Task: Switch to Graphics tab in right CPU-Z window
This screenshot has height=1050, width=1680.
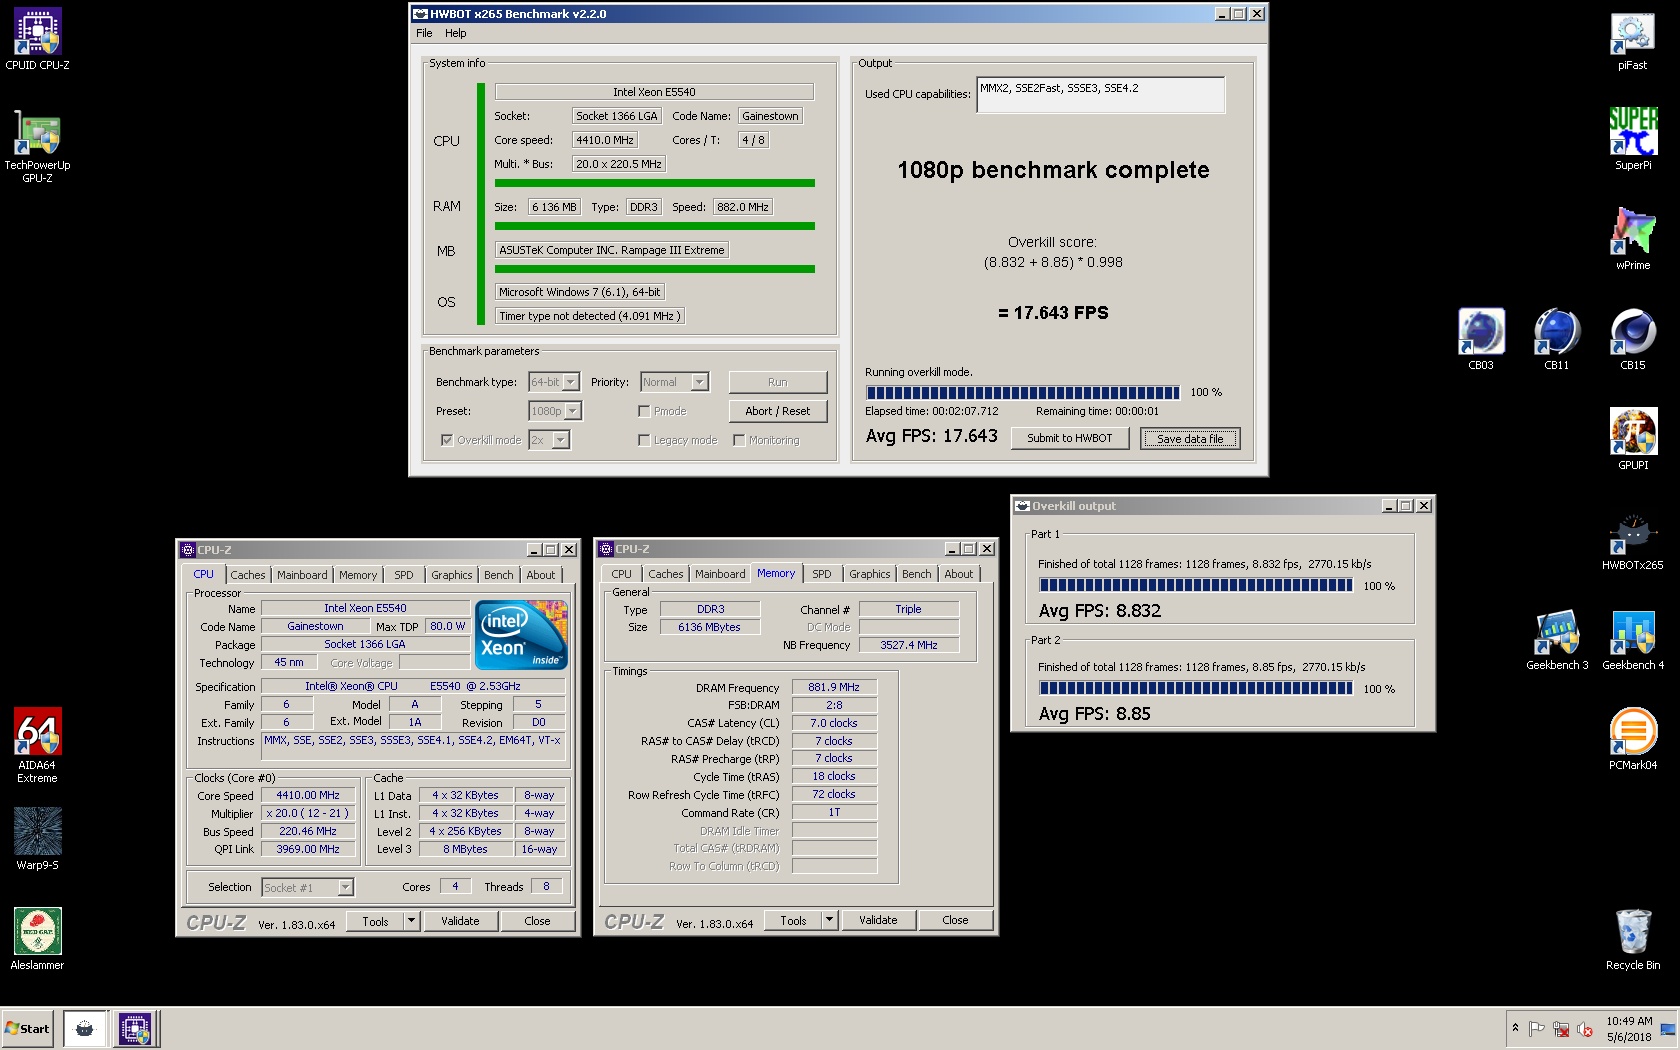Action: point(869,574)
